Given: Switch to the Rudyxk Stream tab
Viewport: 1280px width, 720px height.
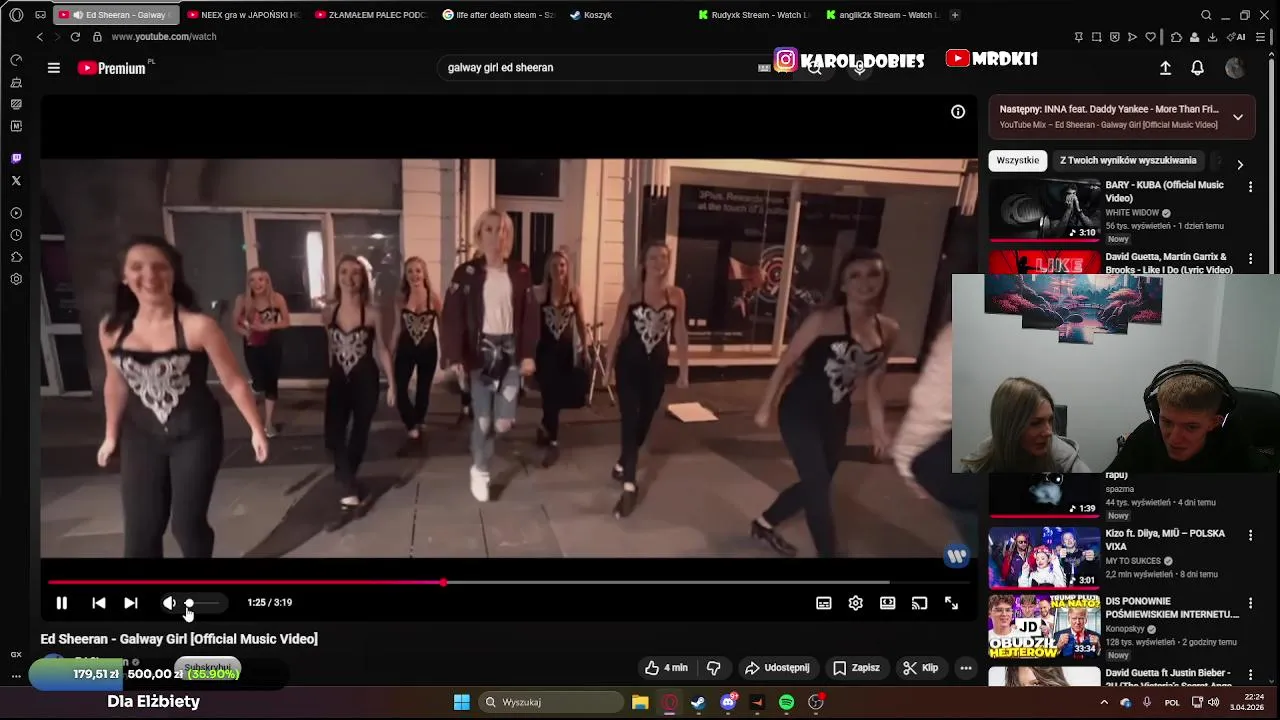Looking at the screenshot, I should [755, 15].
